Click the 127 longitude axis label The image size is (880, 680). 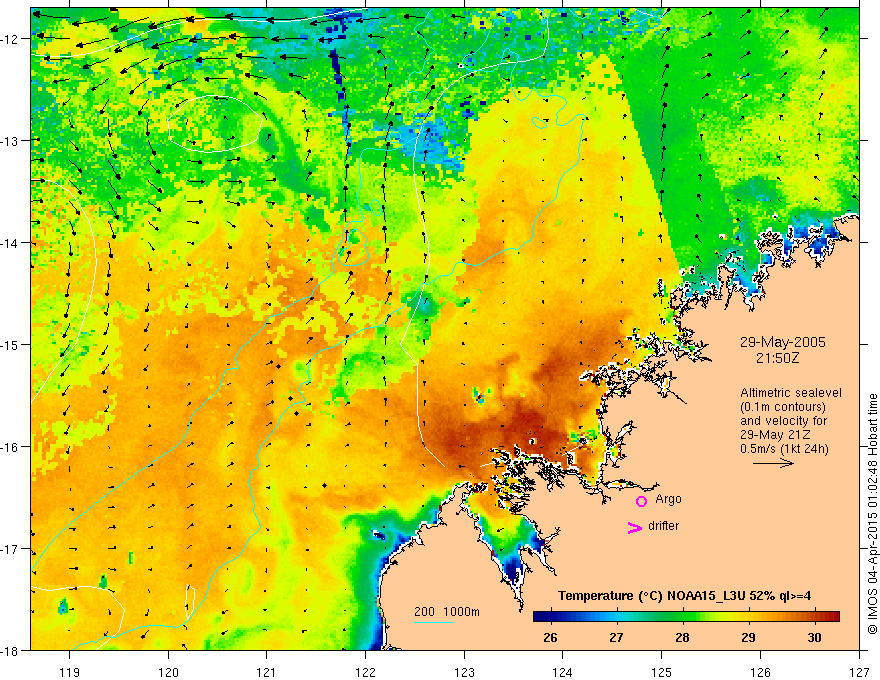(859, 672)
